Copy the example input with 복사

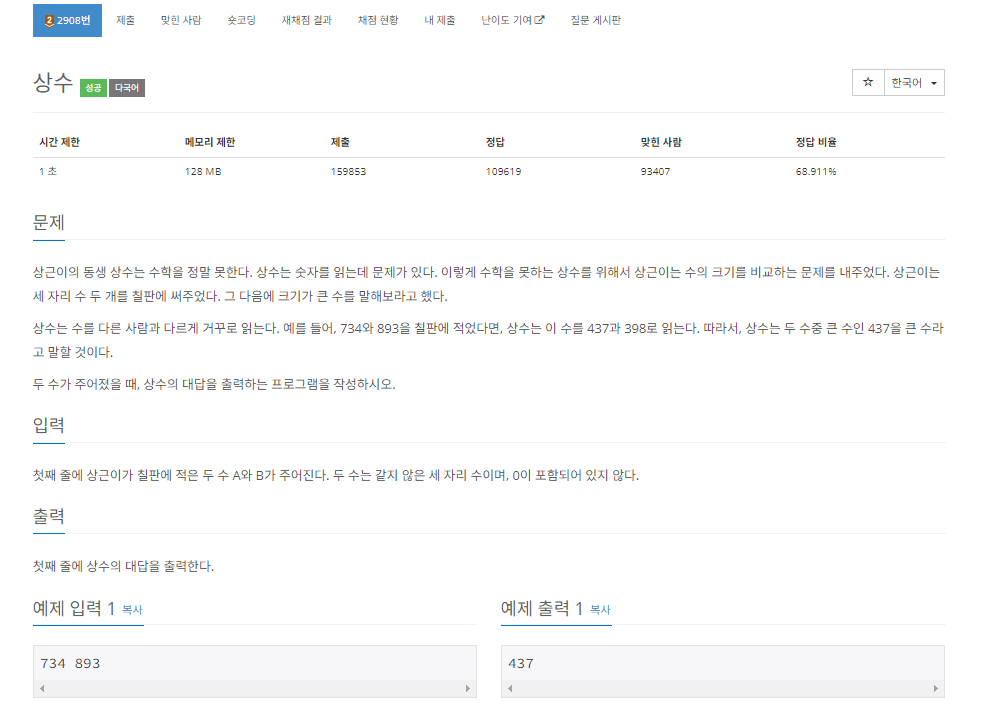coord(132,610)
